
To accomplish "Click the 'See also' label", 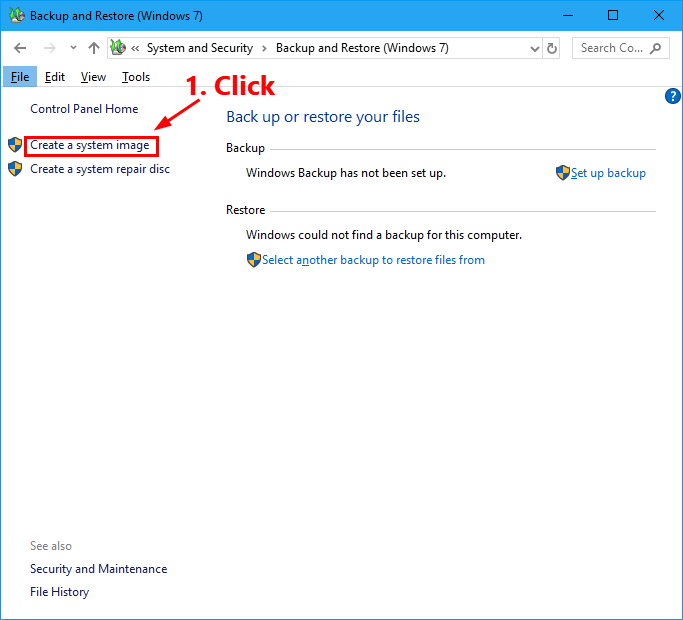I will (51, 546).
